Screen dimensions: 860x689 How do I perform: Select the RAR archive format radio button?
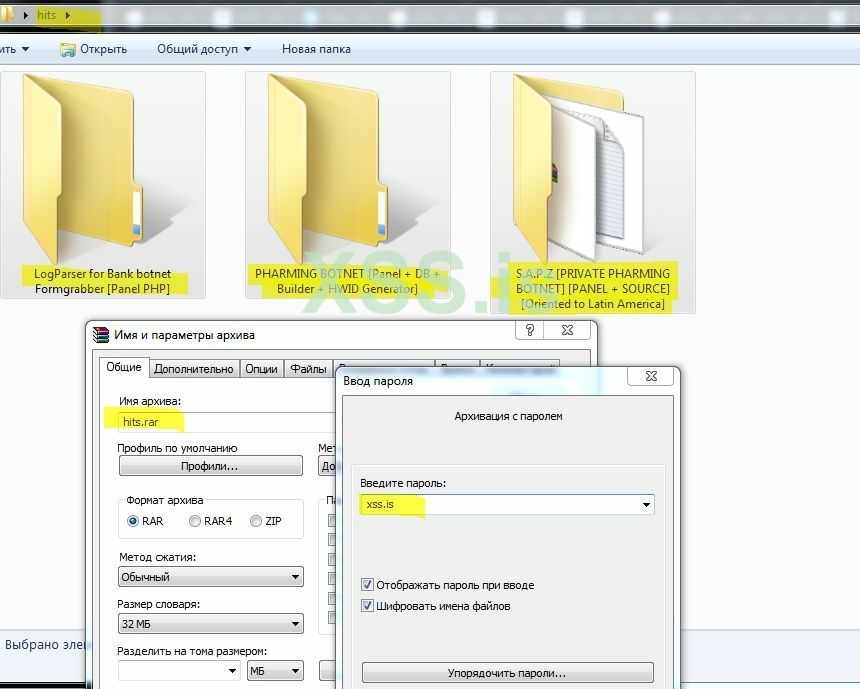(133, 521)
